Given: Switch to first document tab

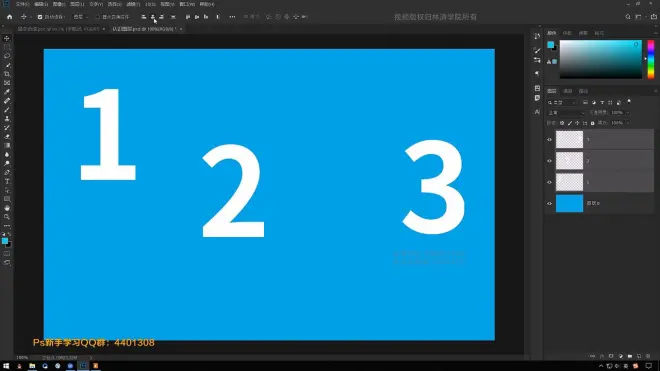Looking at the screenshot, I should 58,29.
